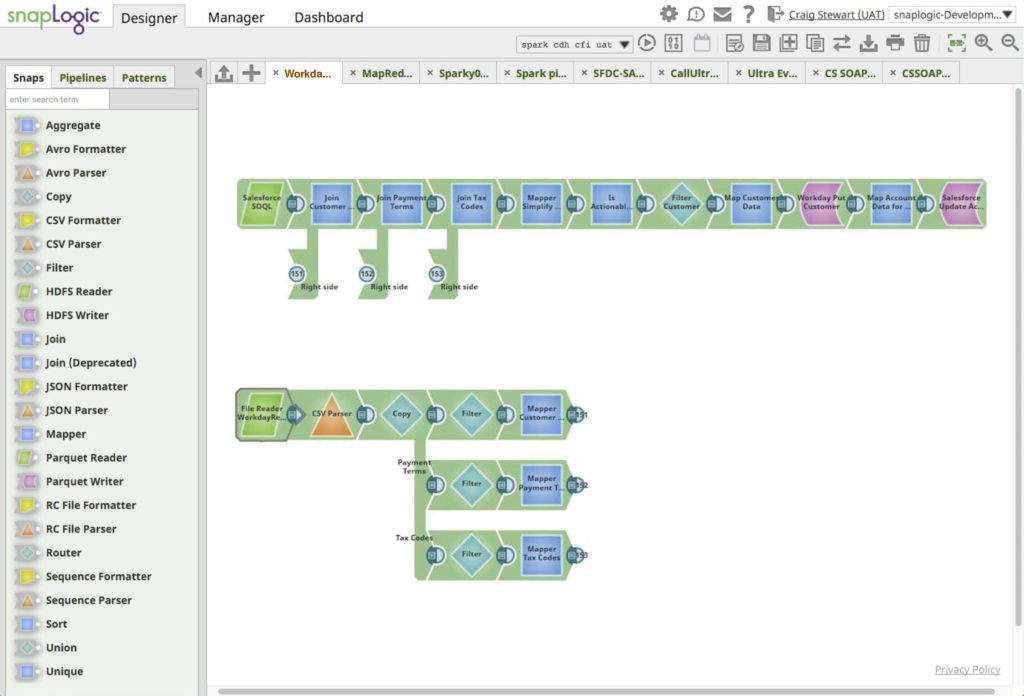Select the Filter Customer snap
Image resolution: width=1024 pixels, height=696 pixels.
tap(681, 204)
